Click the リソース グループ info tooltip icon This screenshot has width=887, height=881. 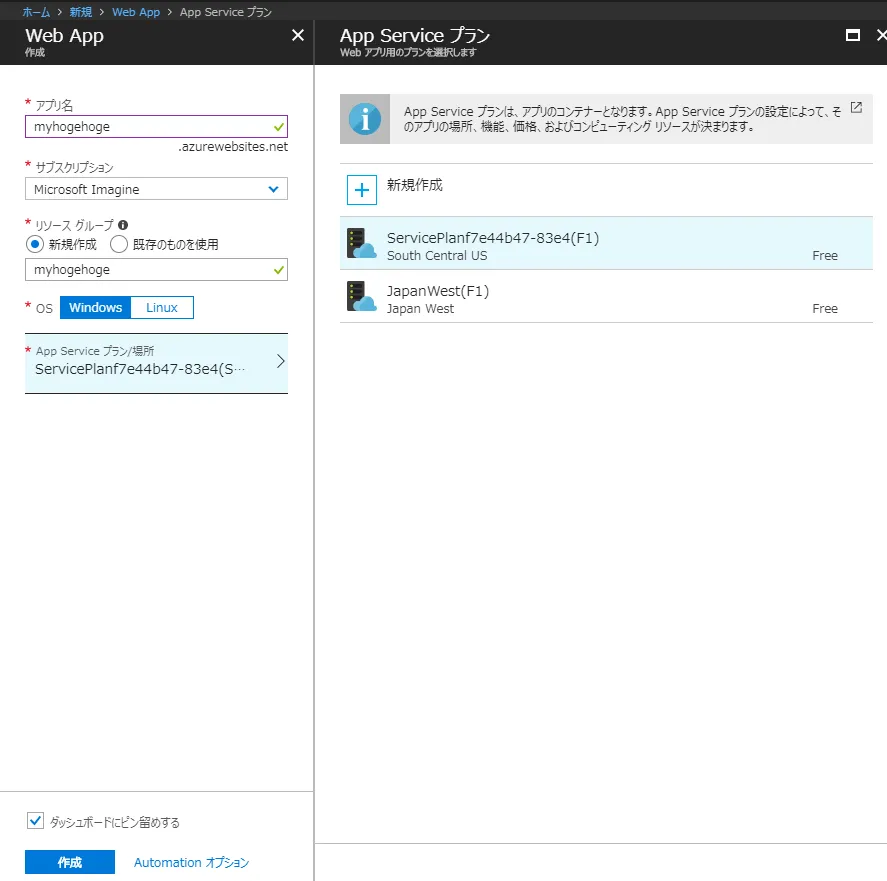tap(123, 225)
